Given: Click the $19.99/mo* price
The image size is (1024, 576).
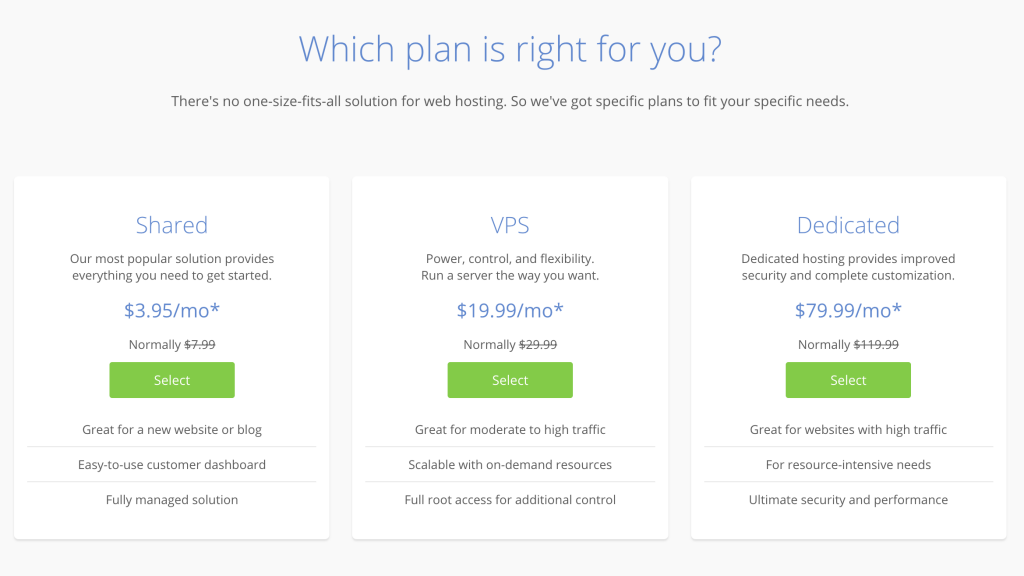Looking at the screenshot, I should point(510,310).
